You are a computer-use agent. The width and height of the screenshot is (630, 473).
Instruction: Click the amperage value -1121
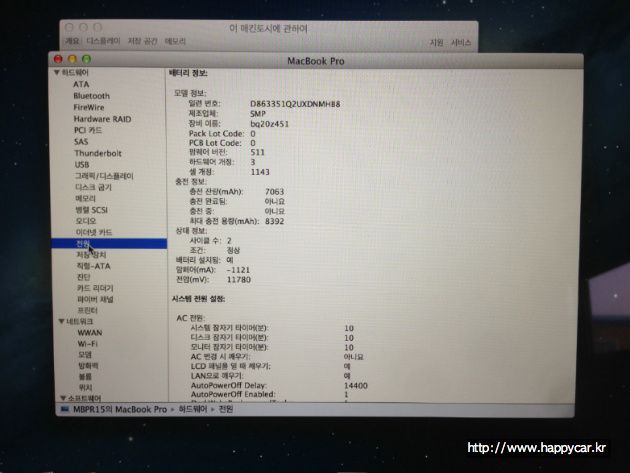[x=238, y=270]
